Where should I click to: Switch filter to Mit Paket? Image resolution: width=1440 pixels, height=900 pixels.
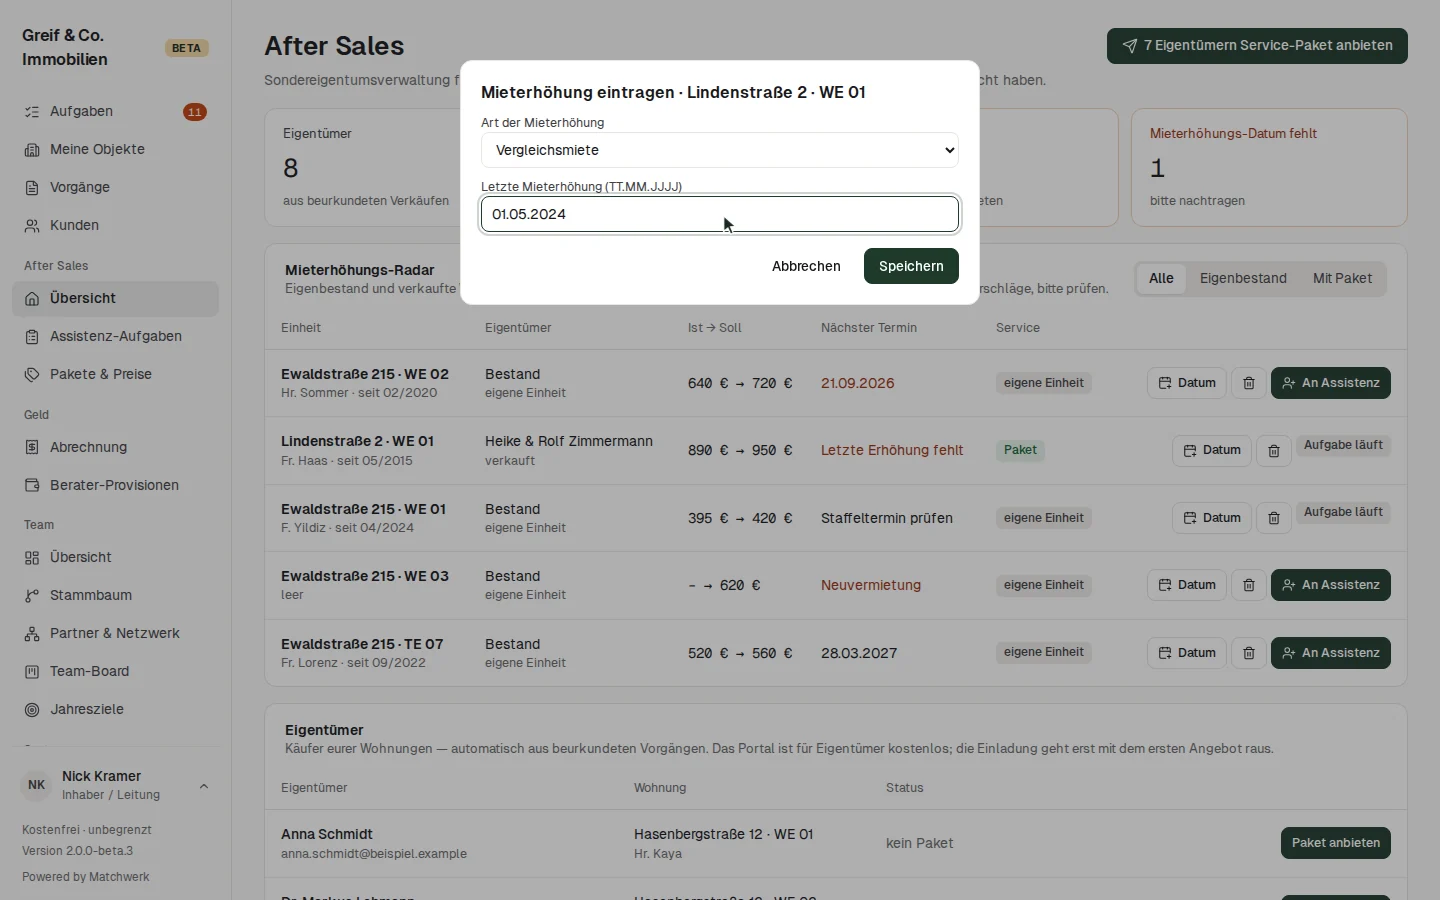(x=1342, y=278)
